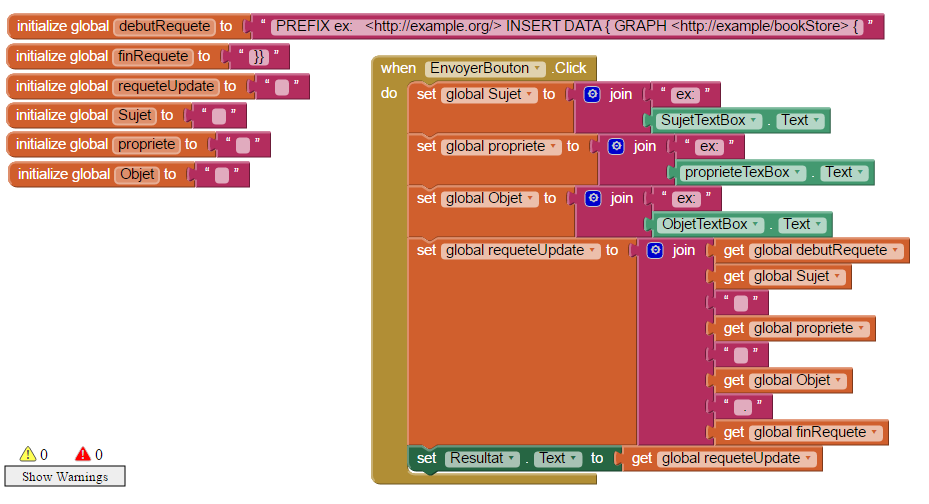This screenshot has height=504, width=929.
Task: Edit the debutRequete variable name field
Action: pyautogui.click(x=165, y=26)
